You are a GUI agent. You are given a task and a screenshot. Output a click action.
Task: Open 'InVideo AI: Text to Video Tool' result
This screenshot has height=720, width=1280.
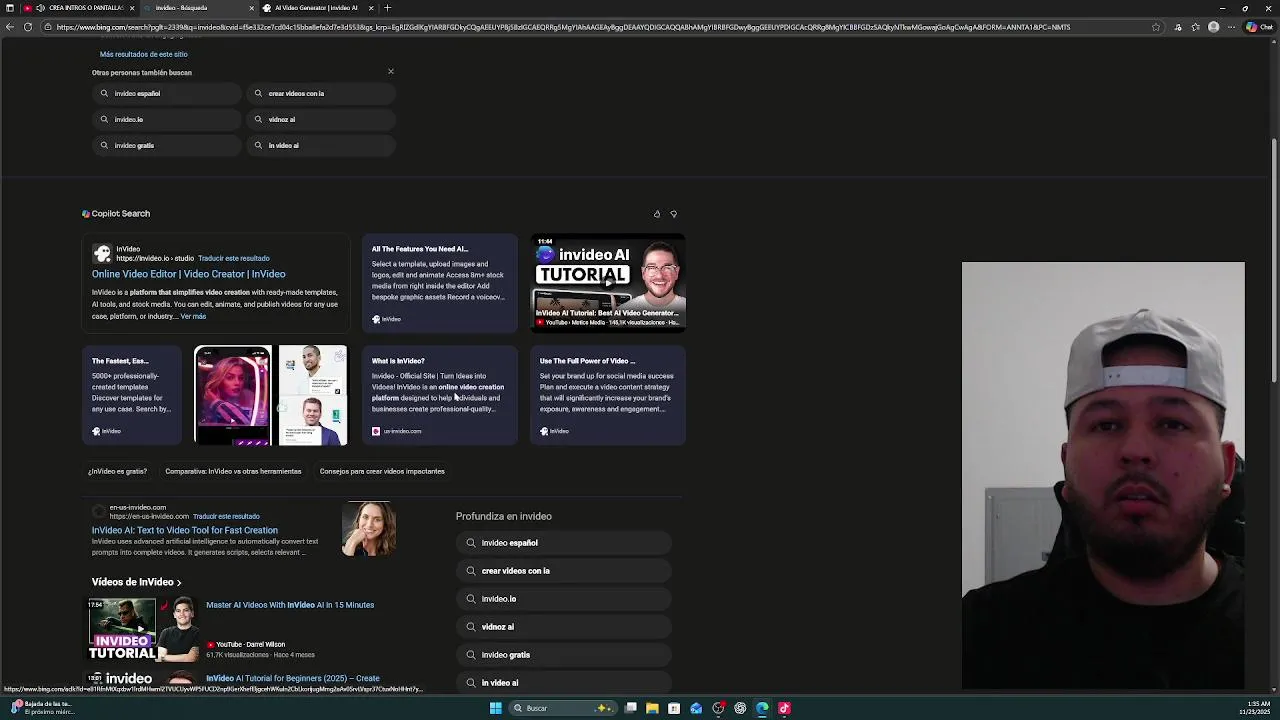coord(185,530)
